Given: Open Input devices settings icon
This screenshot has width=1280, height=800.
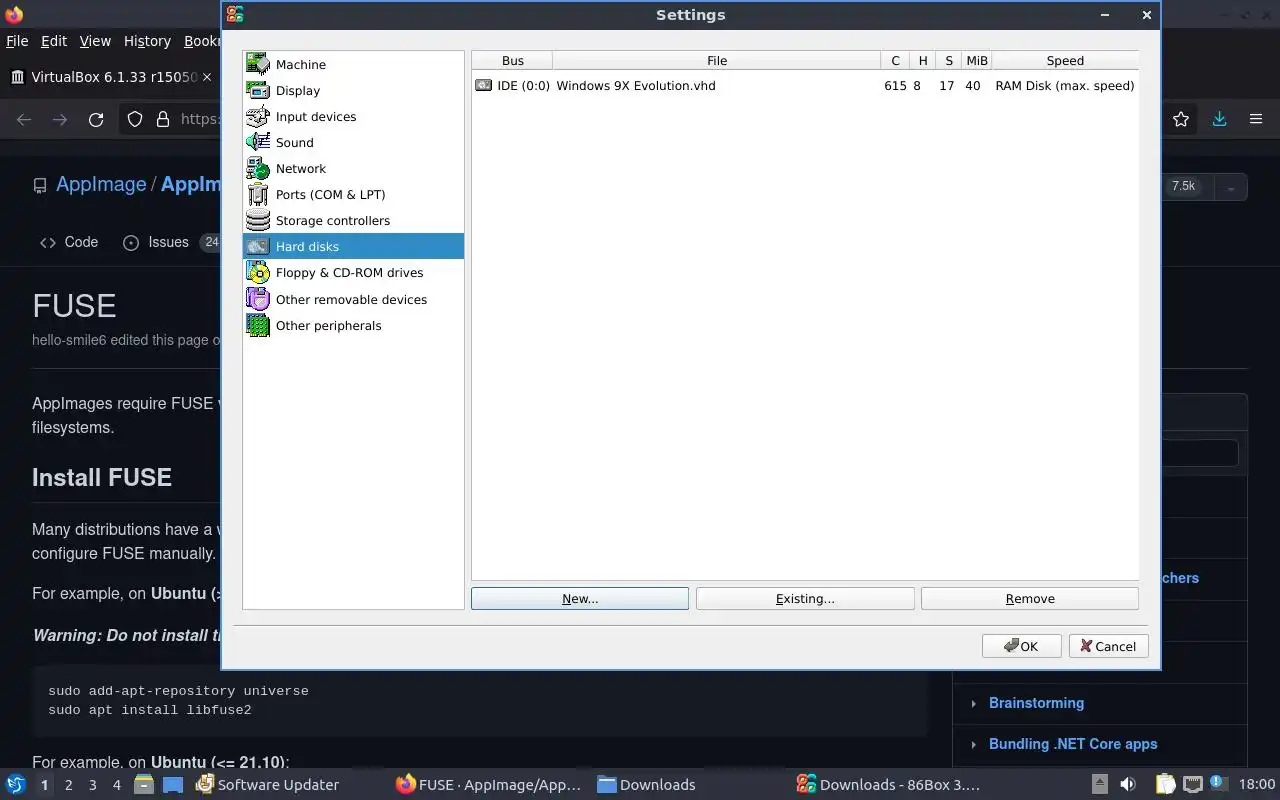Looking at the screenshot, I should coord(258,116).
